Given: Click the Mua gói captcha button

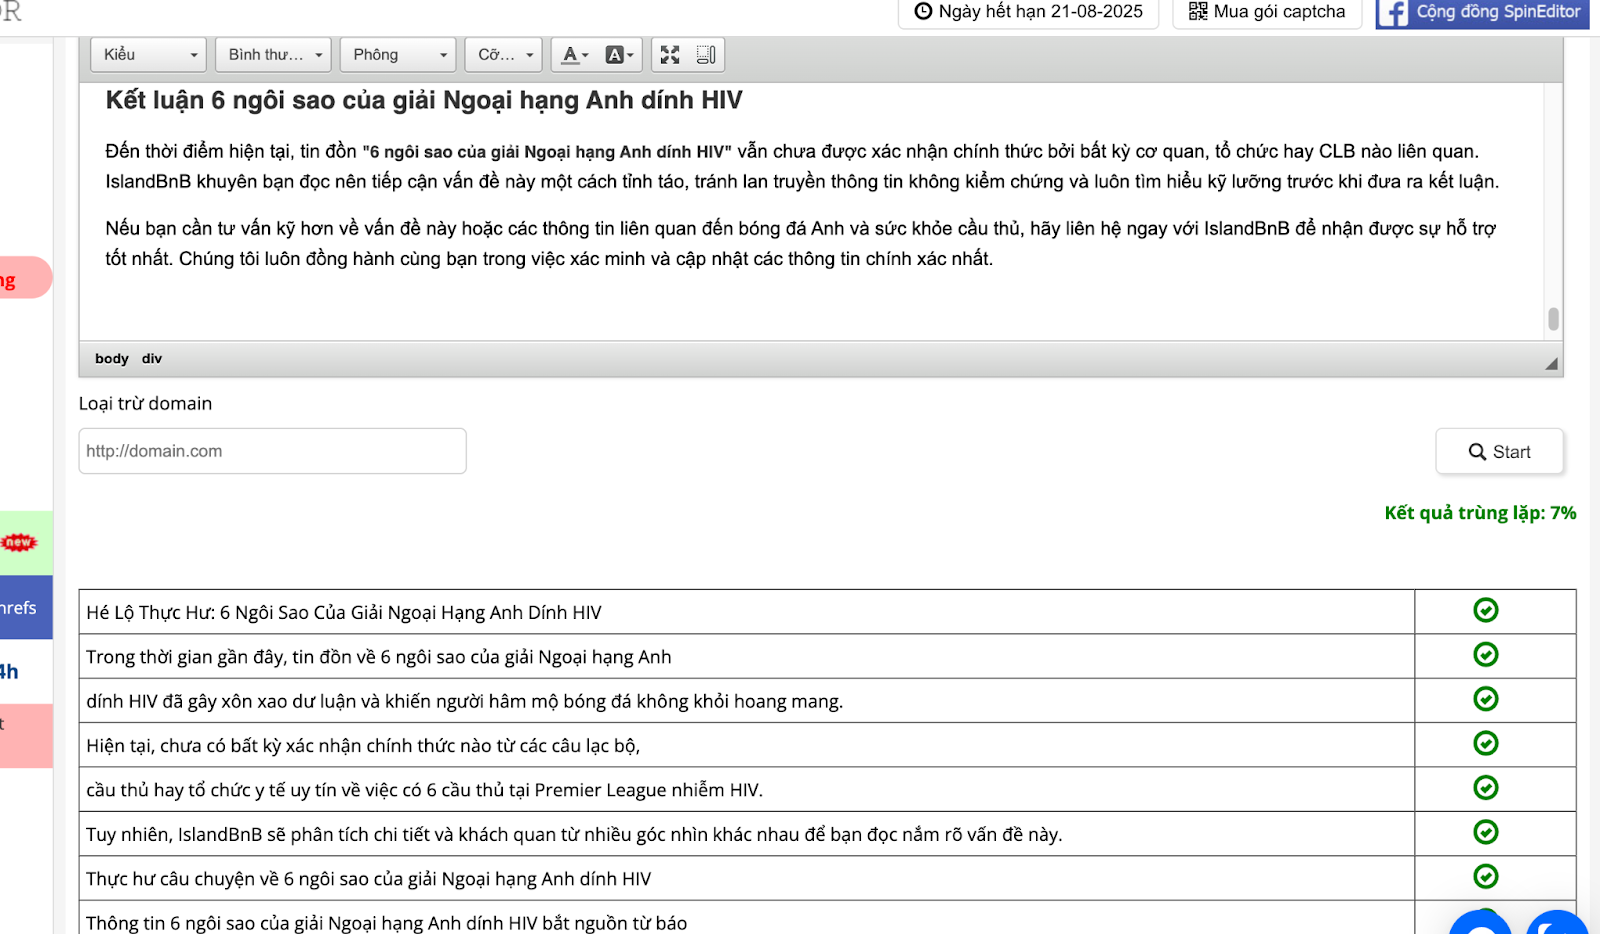Looking at the screenshot, I should click(x=1266, y=12).
